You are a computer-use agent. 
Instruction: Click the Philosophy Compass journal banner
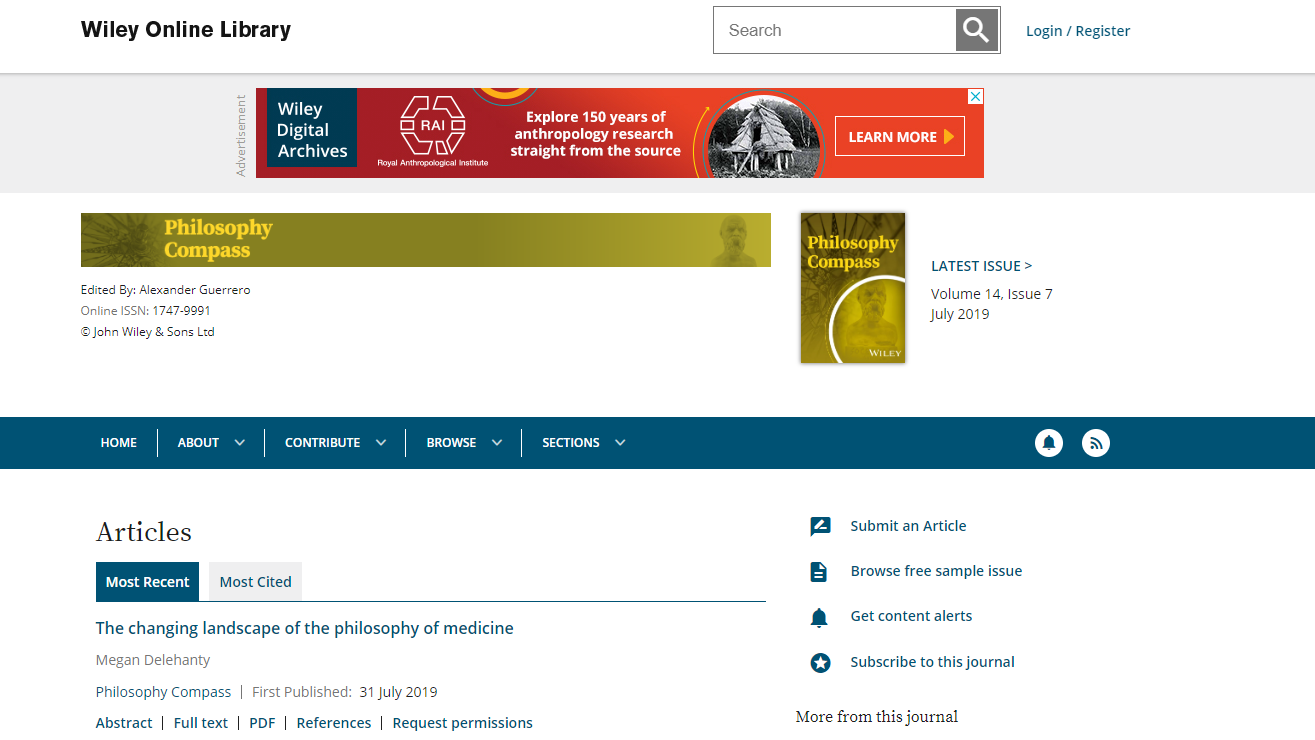pos(426,240)
